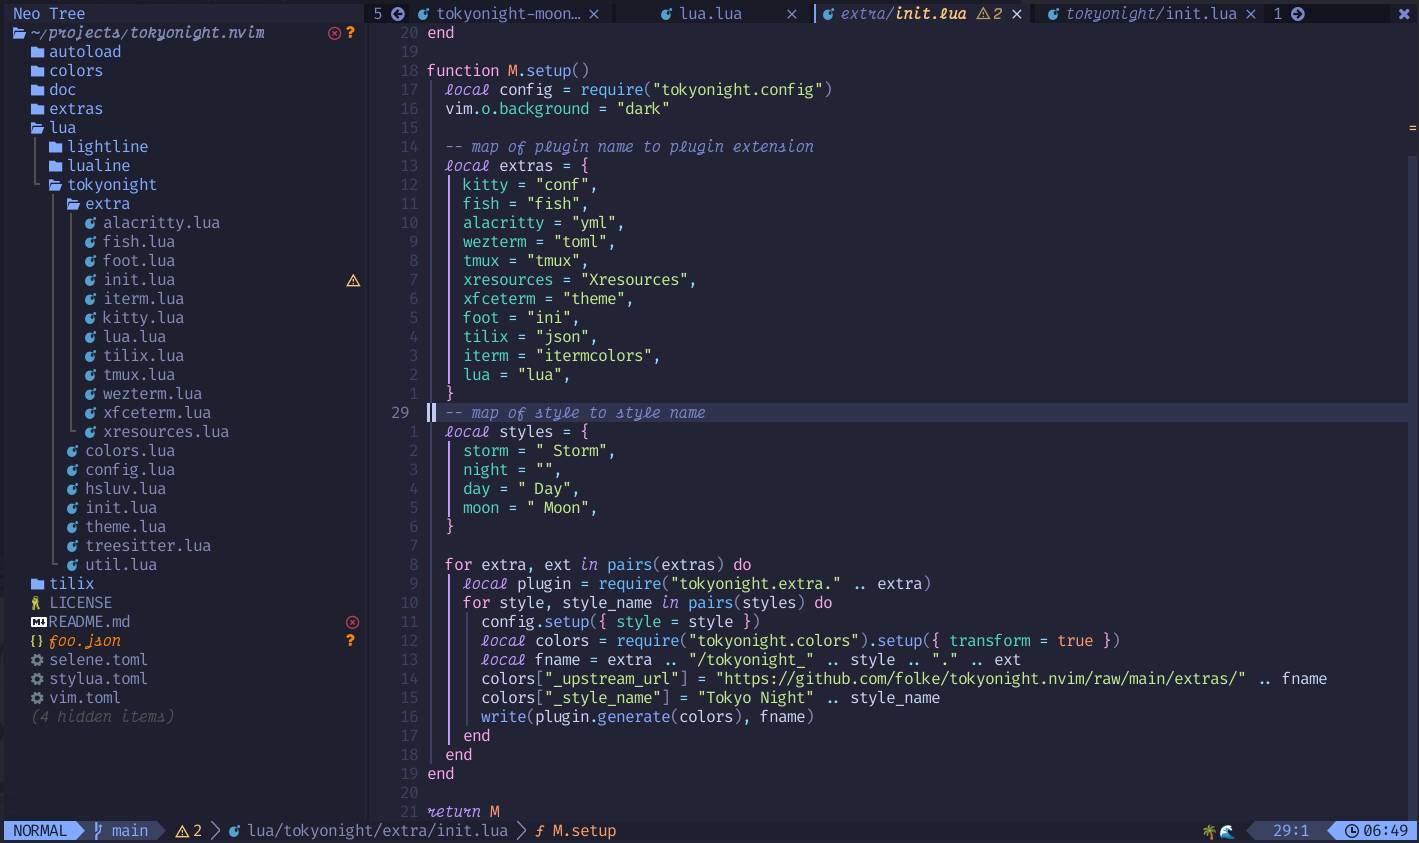Click the LICENSE file icon
The image size is (1419, 843).
(x=37, y=603)
